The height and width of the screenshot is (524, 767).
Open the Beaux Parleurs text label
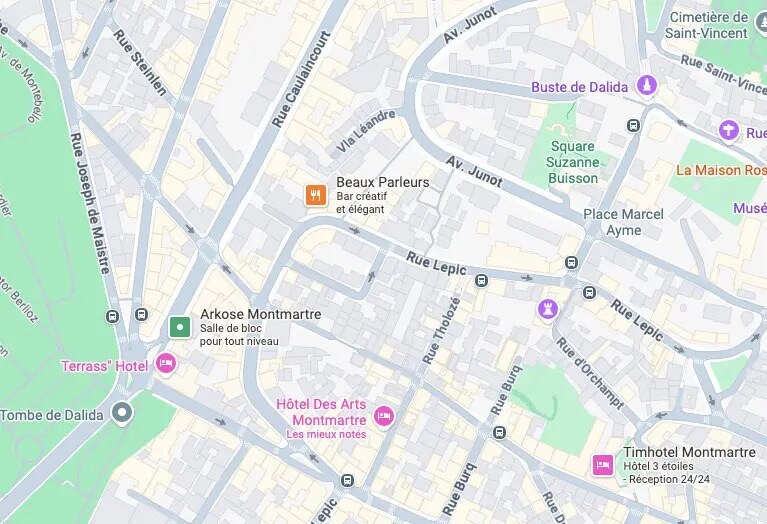click(x=383, y=182)
